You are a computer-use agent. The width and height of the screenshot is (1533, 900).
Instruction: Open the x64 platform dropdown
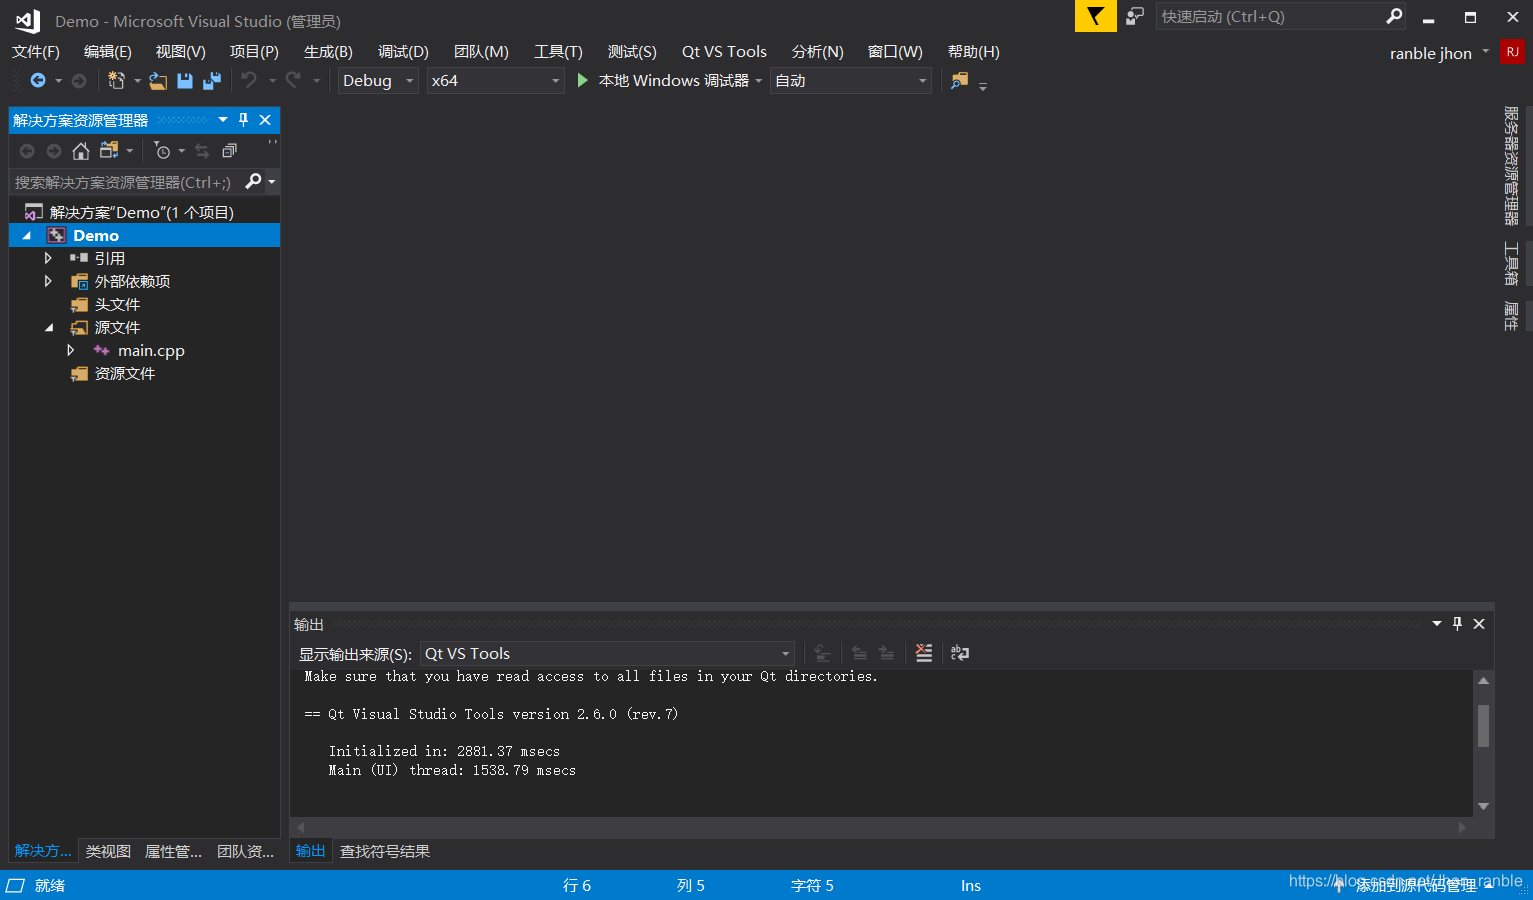click(496, 81)
